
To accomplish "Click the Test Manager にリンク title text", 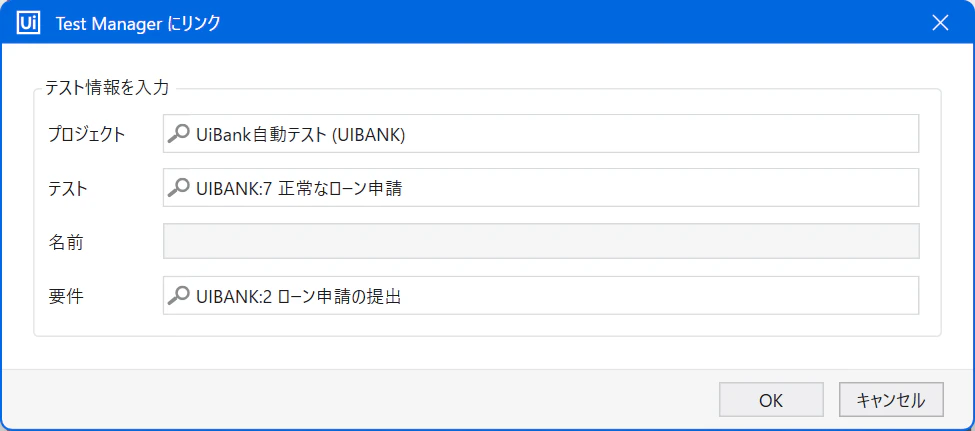I will 138,24.
